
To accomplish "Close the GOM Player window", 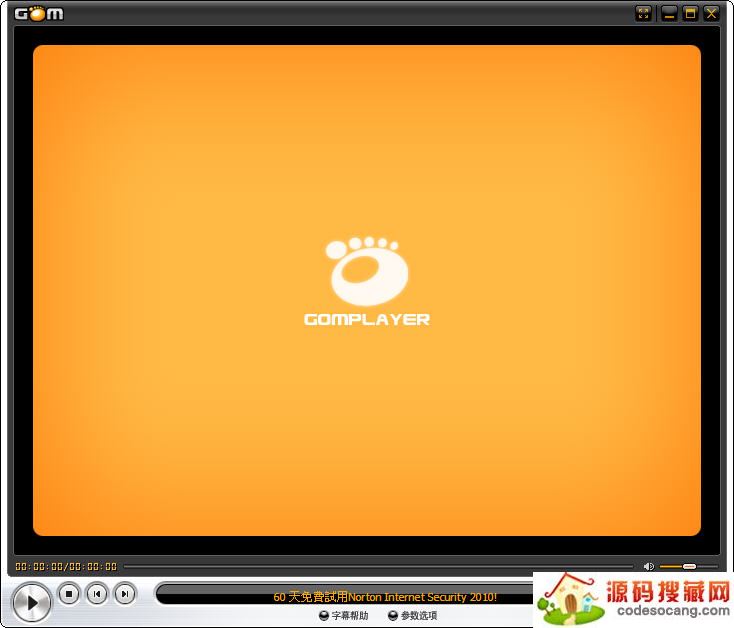I will click(x=711, y=13).
